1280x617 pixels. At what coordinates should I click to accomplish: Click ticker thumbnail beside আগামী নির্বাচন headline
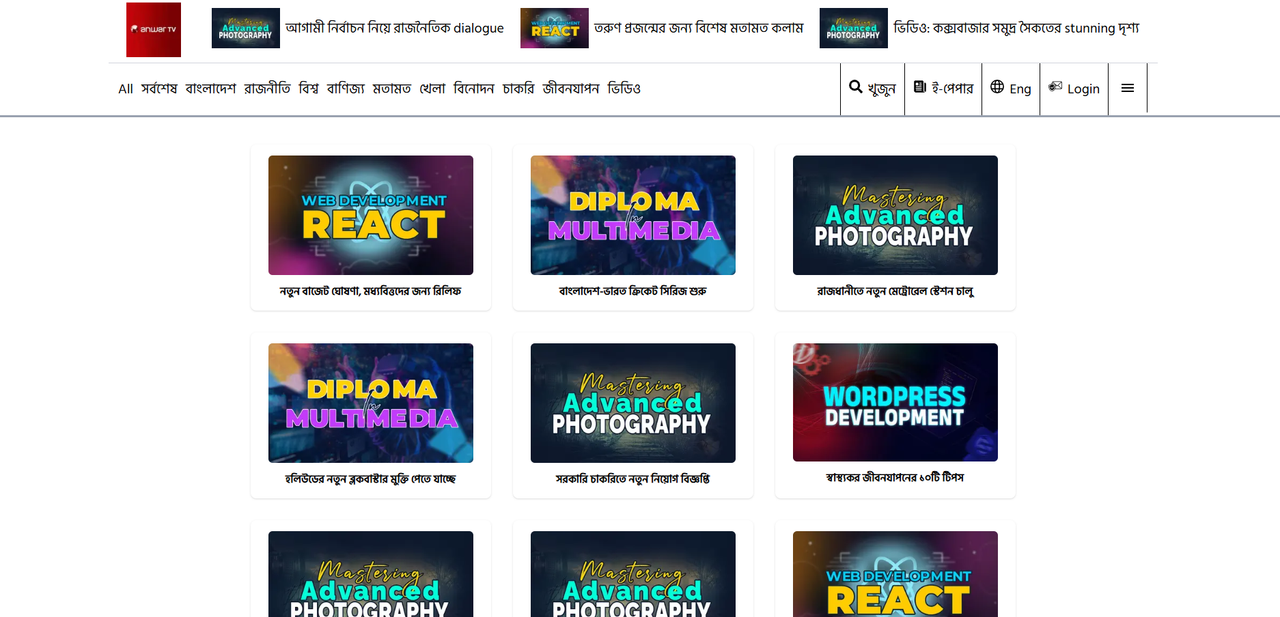click(246, 28)
